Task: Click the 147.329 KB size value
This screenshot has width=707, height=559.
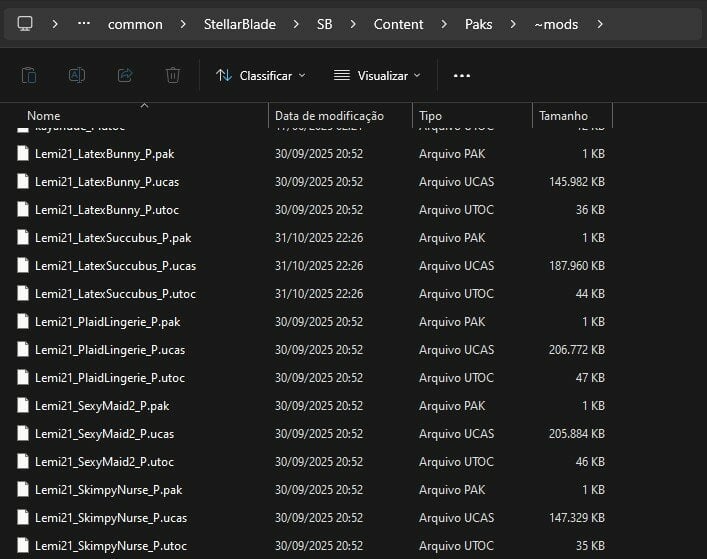Action: [x=577, y=518]
